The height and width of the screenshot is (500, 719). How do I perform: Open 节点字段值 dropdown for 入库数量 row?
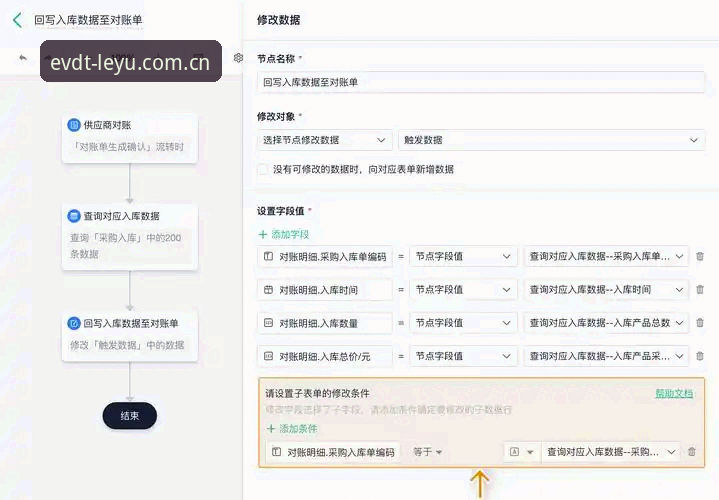(463, 323)
